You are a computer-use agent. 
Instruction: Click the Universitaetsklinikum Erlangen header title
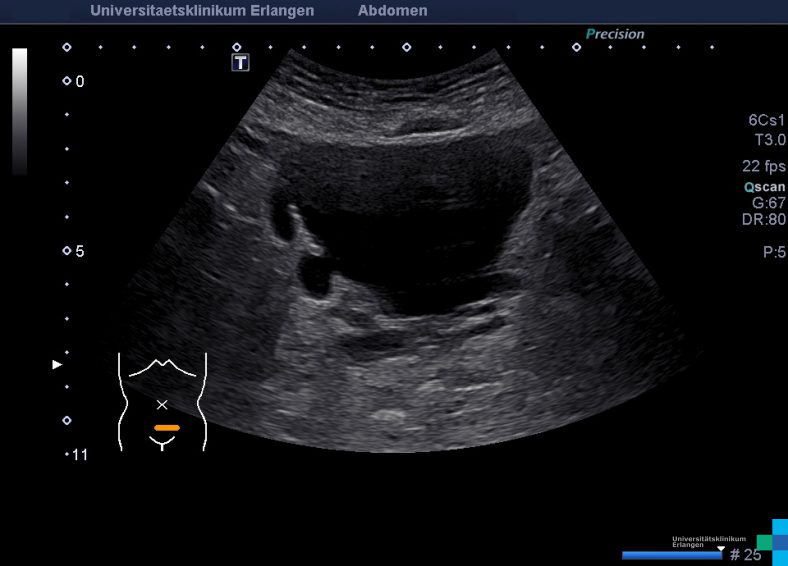click(202, 11)
